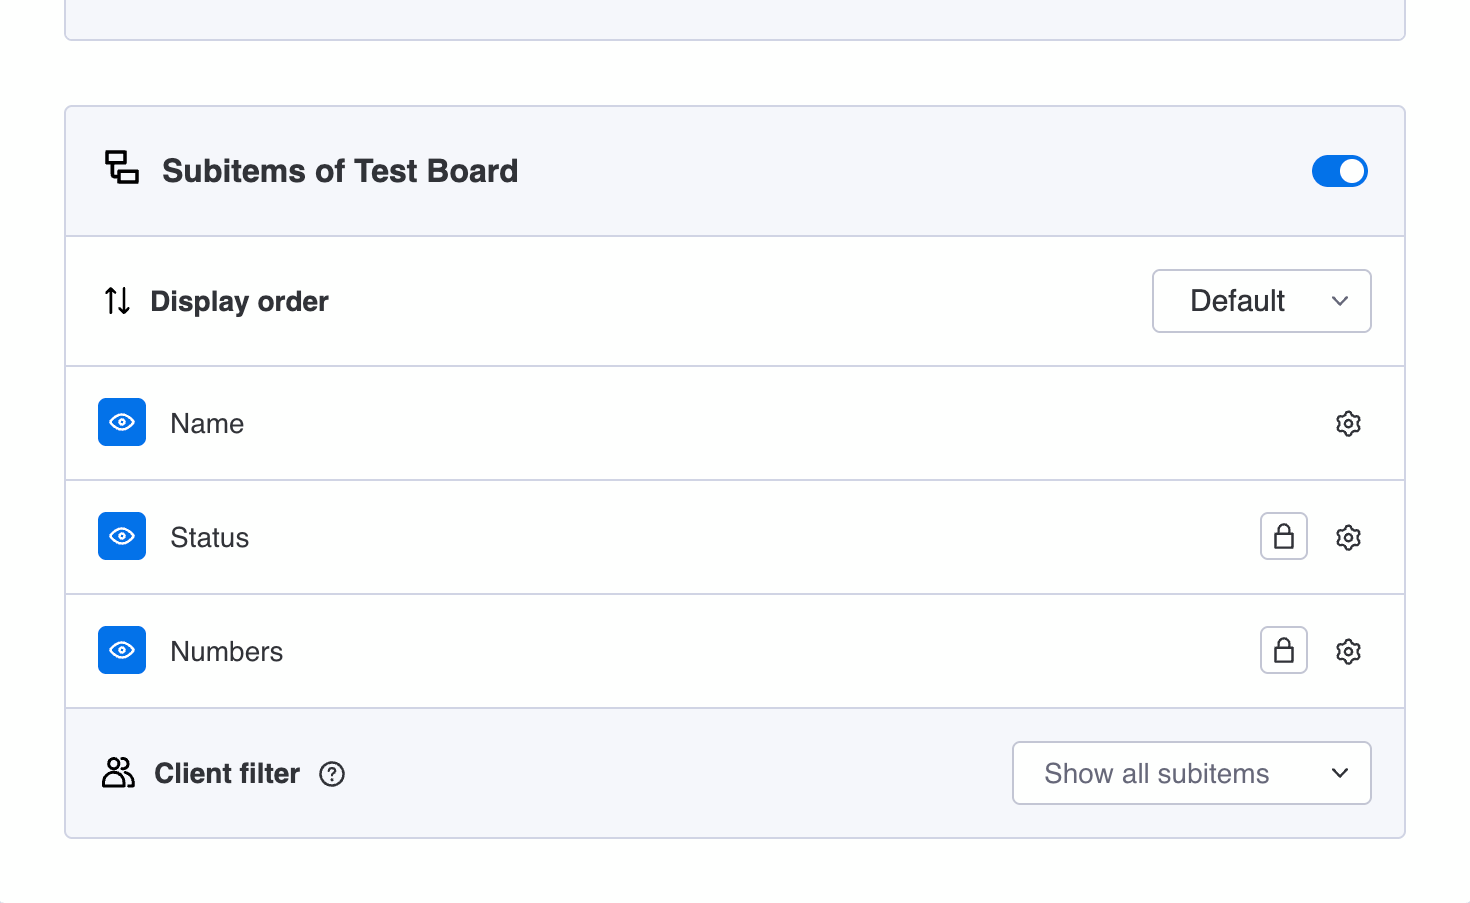
Task: Click the Subitems of Test Board heading
Action: (340, 171)
